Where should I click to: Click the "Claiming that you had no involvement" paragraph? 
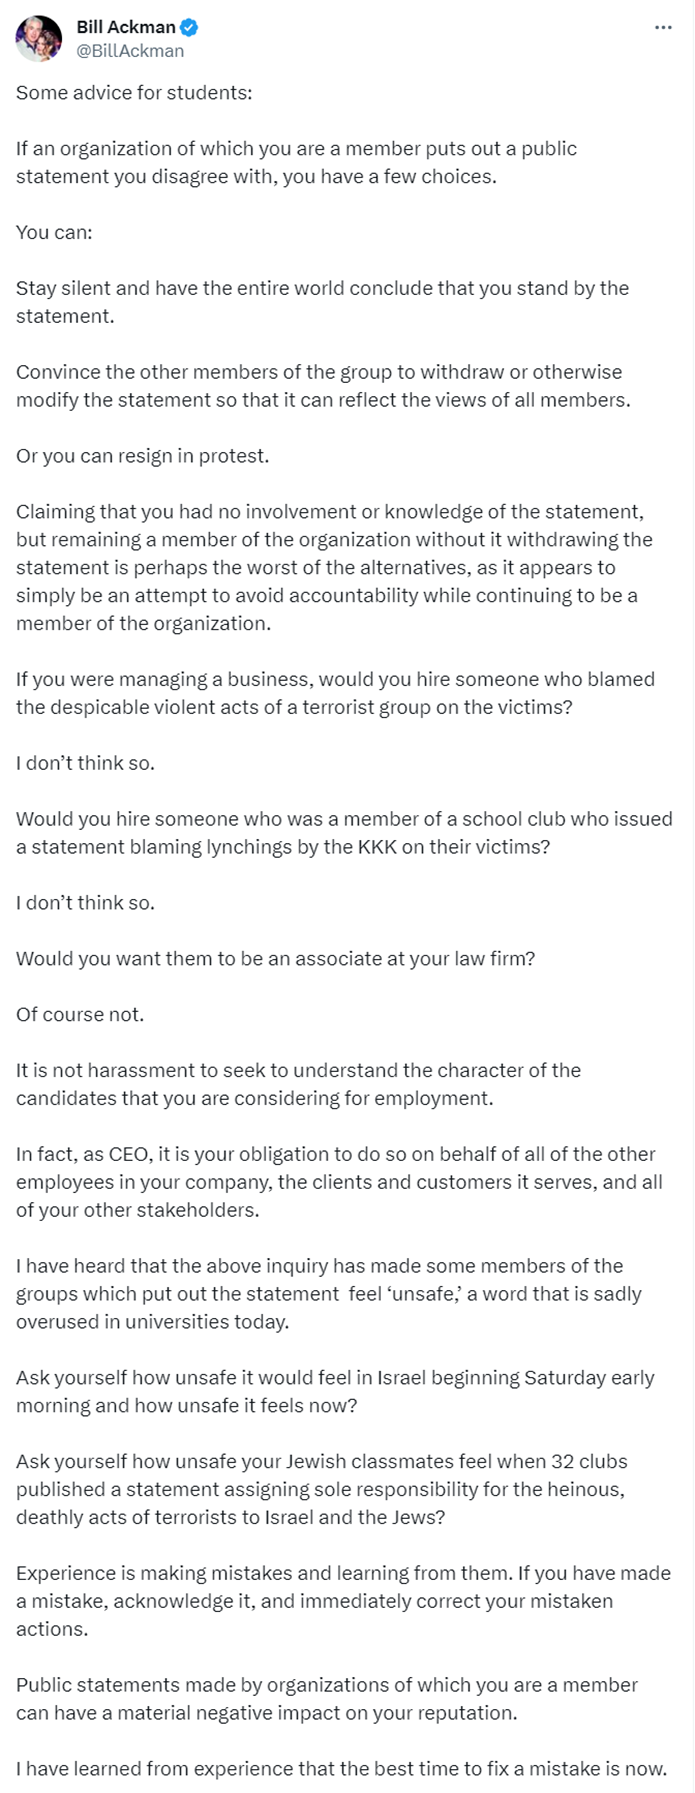334,567
